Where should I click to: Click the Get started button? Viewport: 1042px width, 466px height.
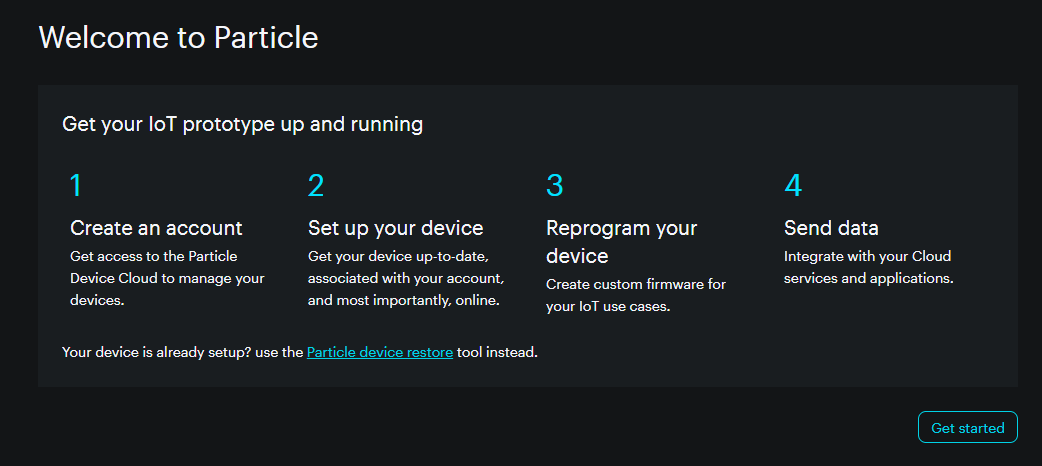[967, 428]
